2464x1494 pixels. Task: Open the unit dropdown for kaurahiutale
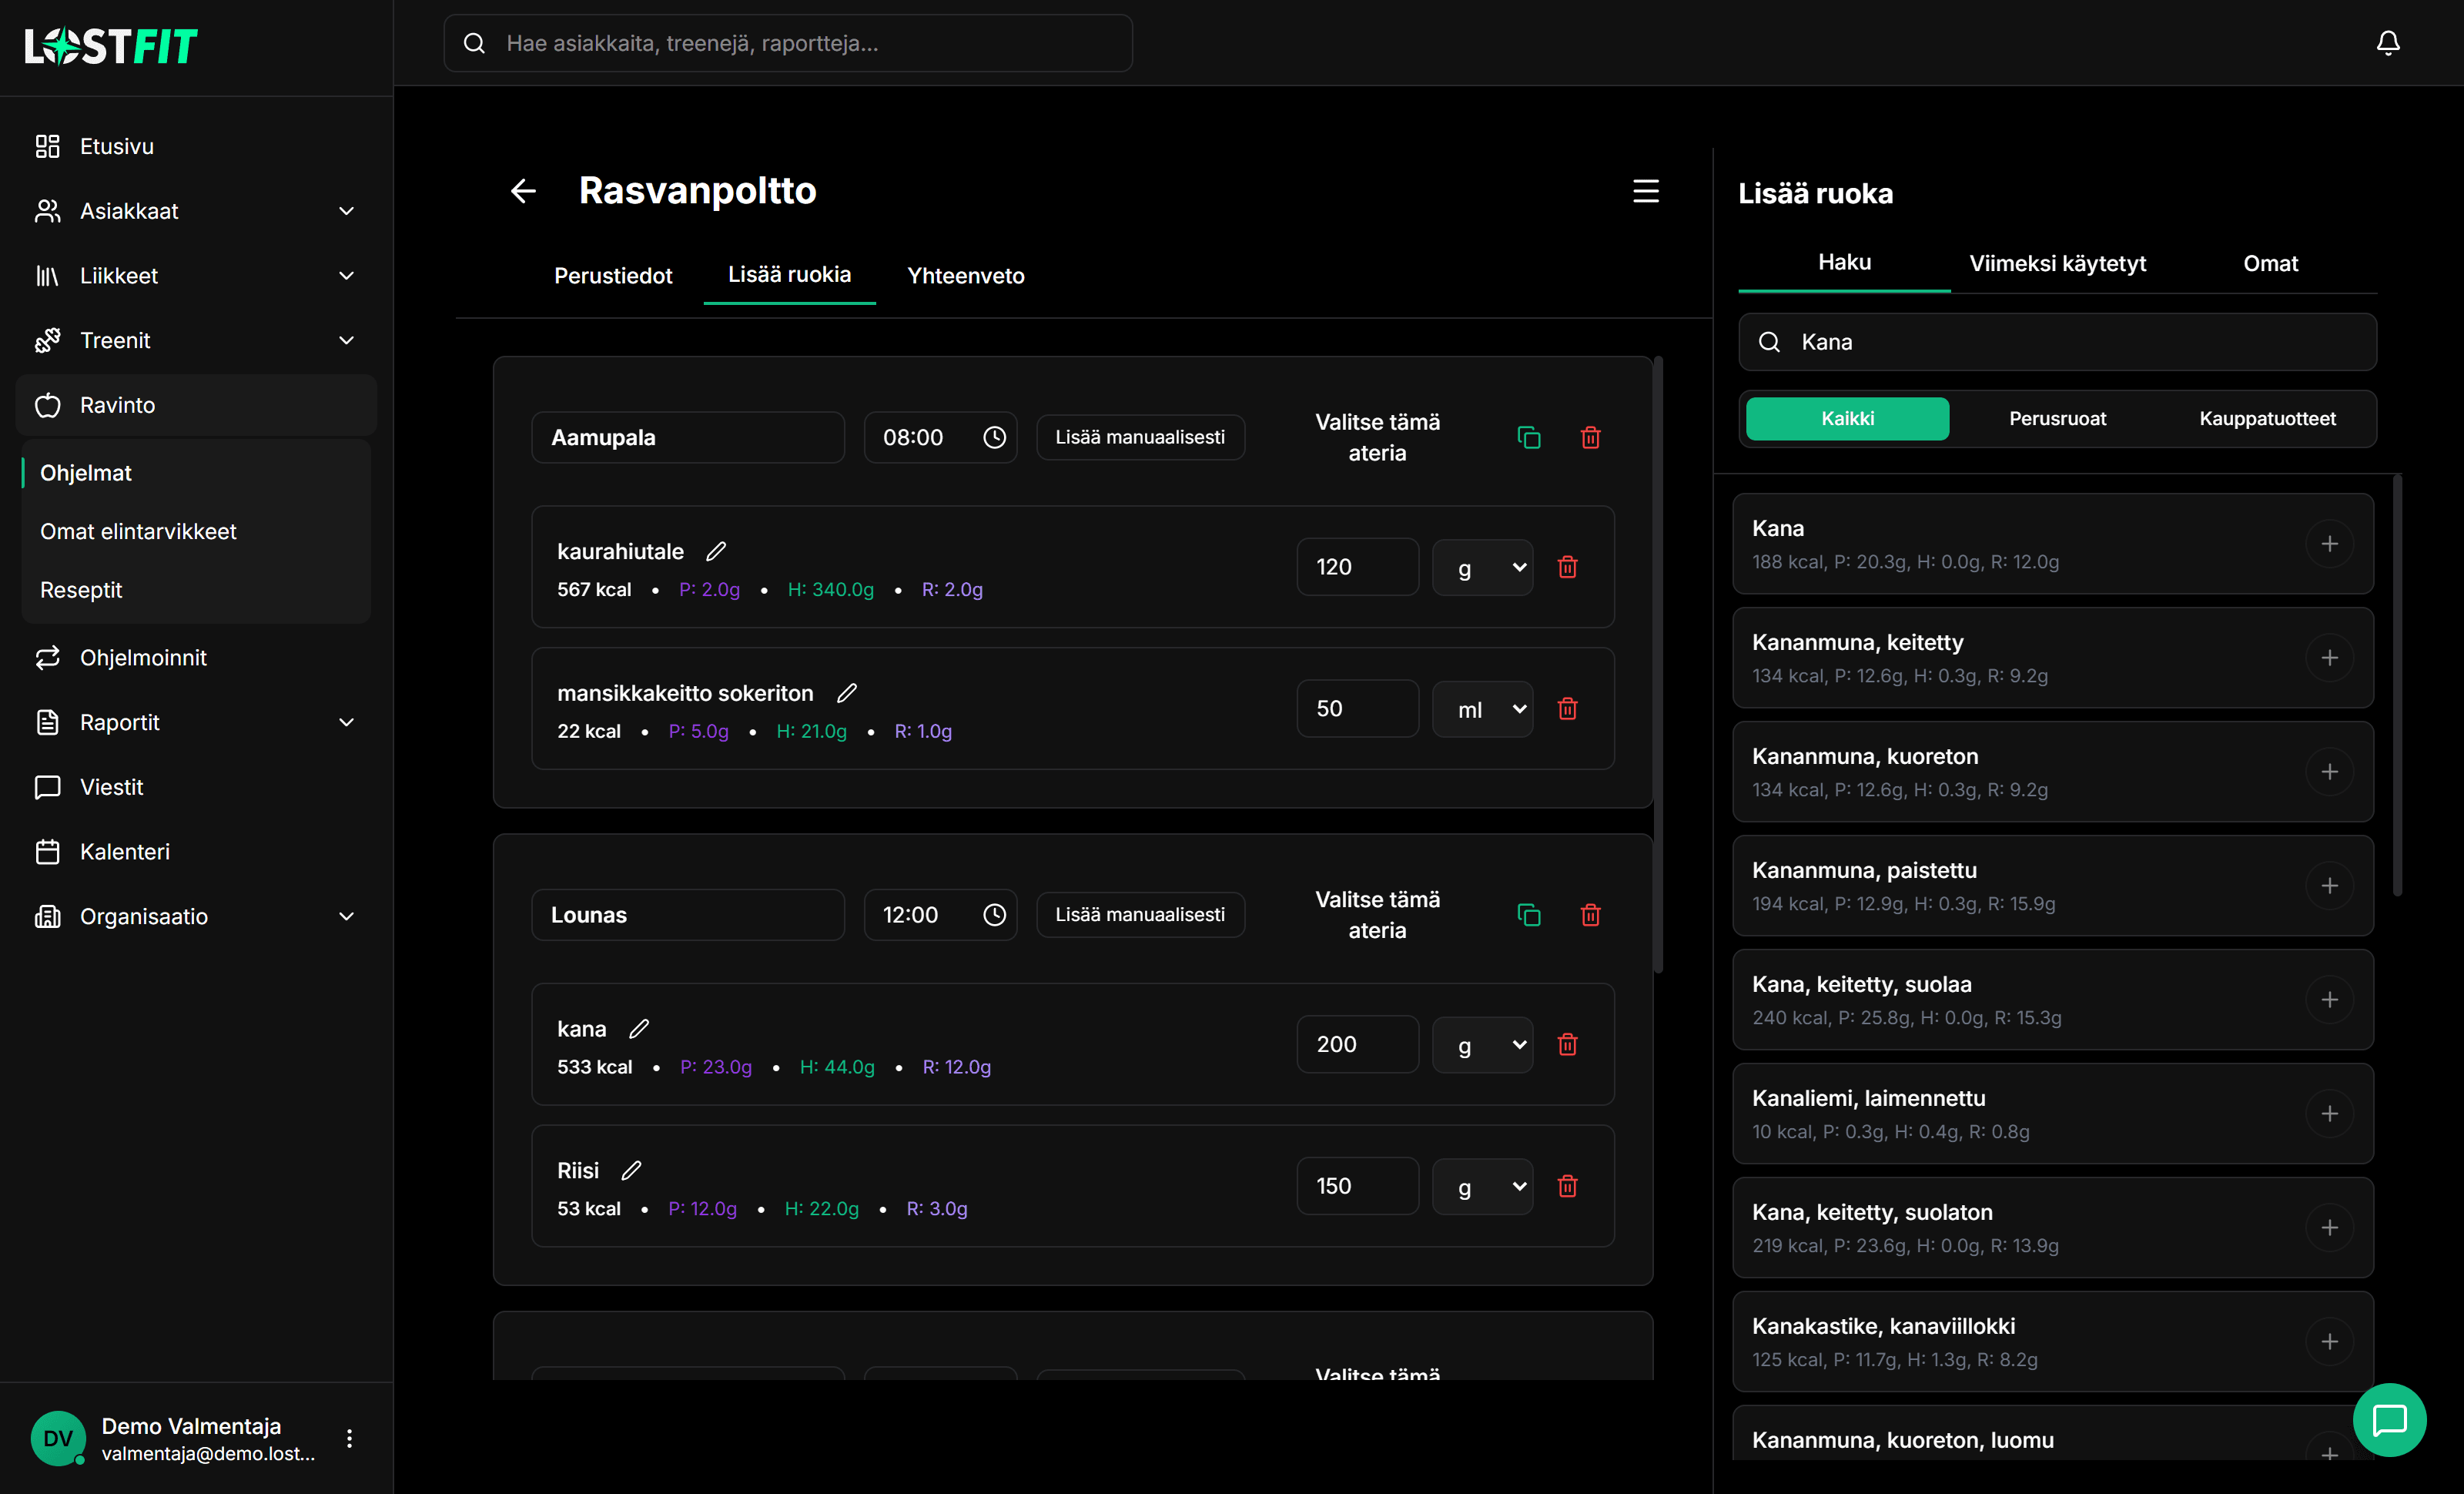click(x=1482, y=567)
